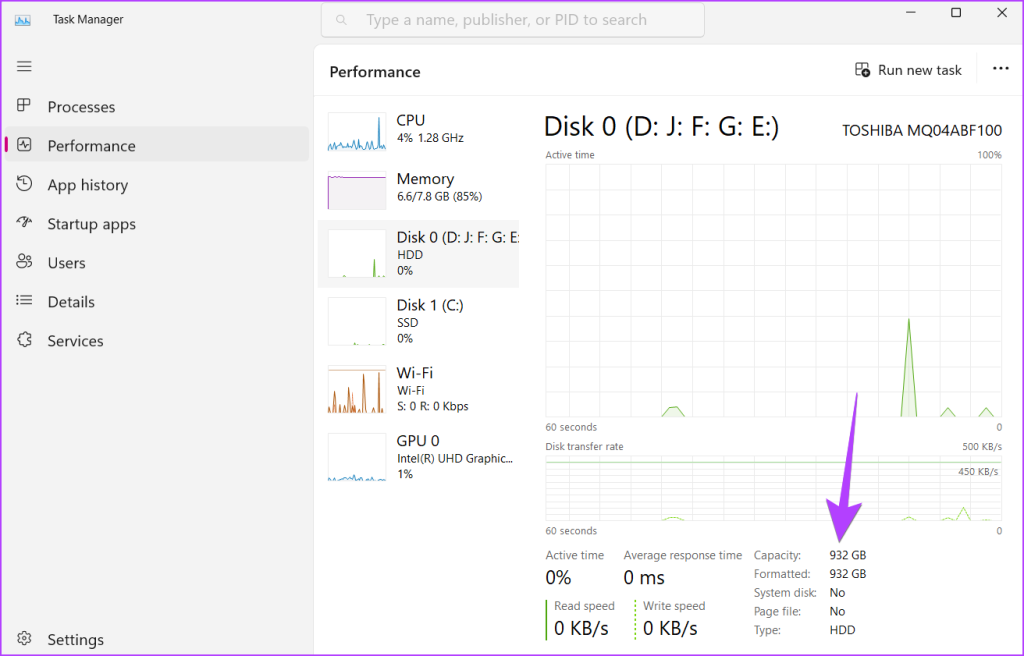Toggle the hamburger navigation menu

pyautogui.click(x=24, y=66)
